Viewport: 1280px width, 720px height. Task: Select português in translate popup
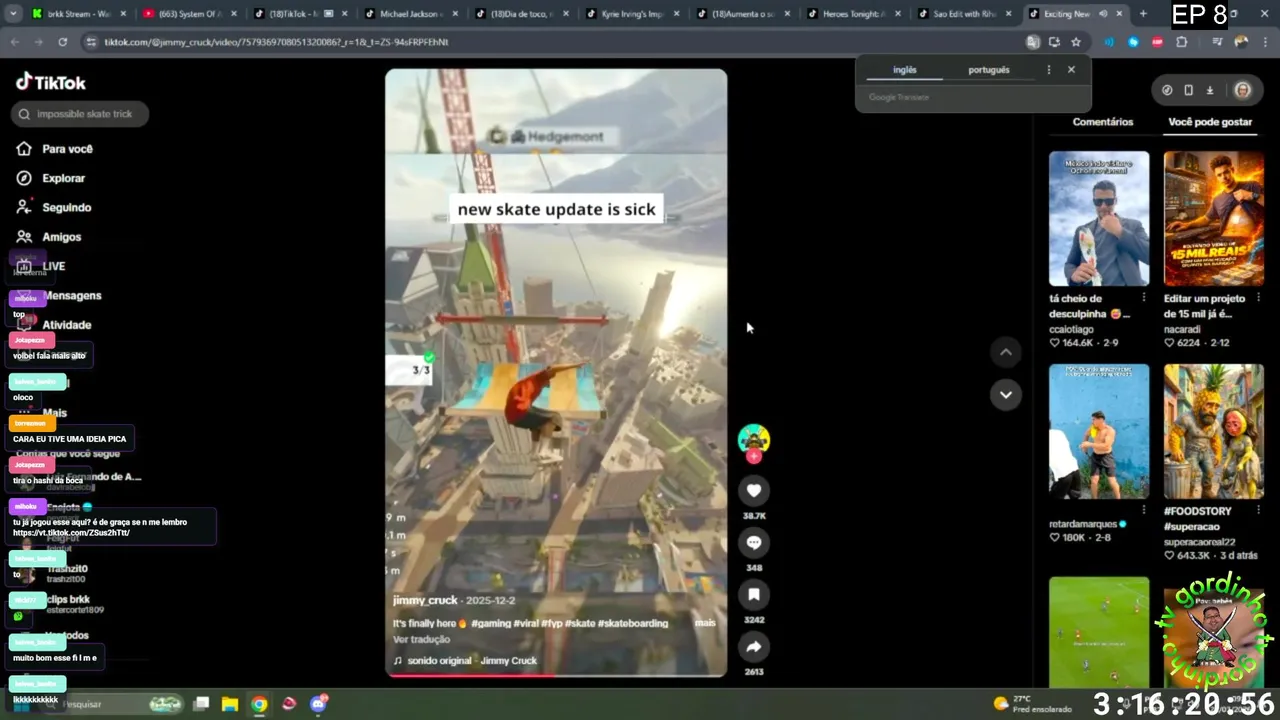pyautogui.click(x=989, y=70)
